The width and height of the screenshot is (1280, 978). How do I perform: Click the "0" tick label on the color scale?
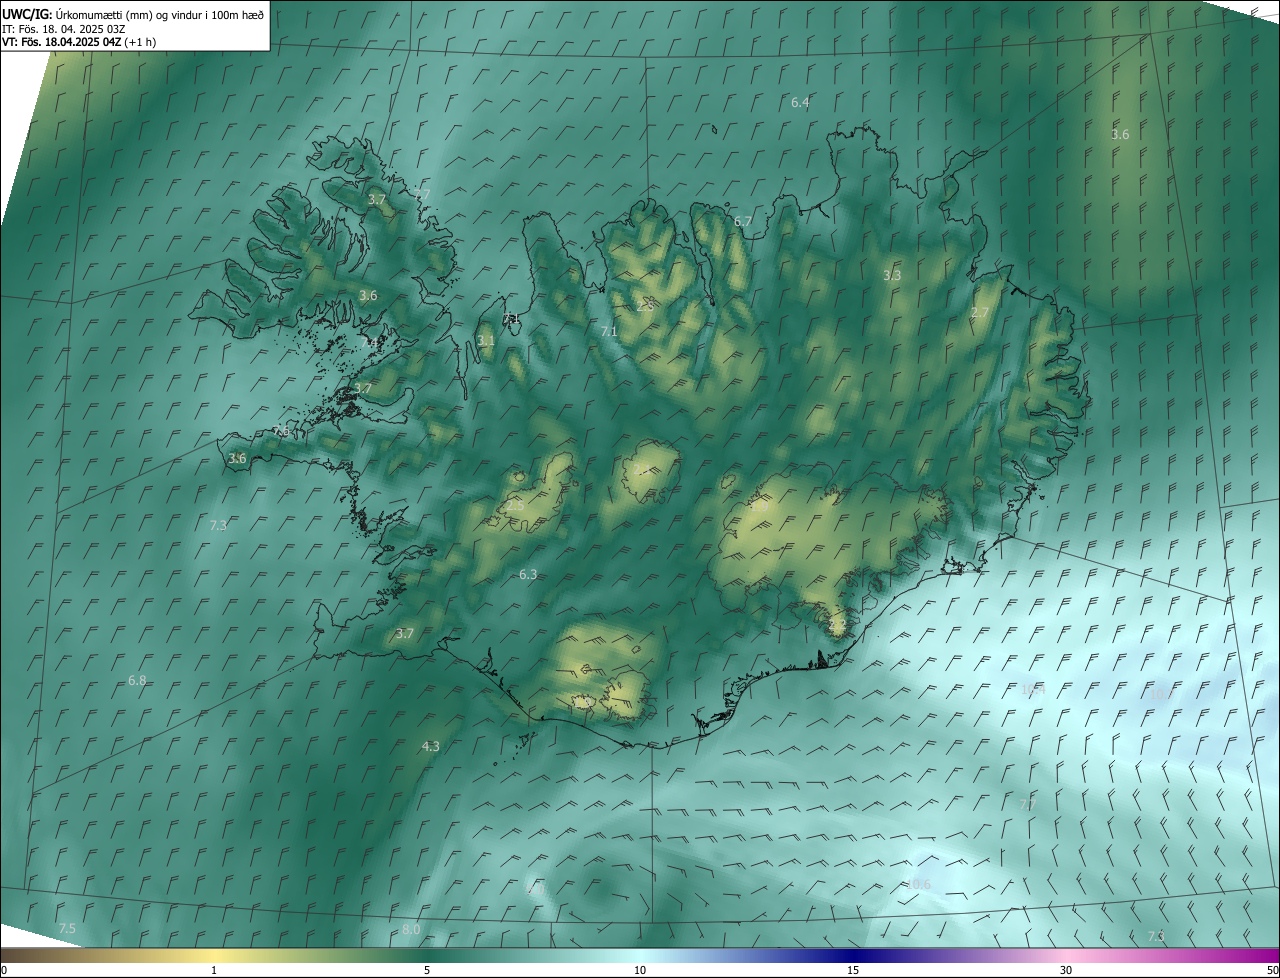pos(4,970)
